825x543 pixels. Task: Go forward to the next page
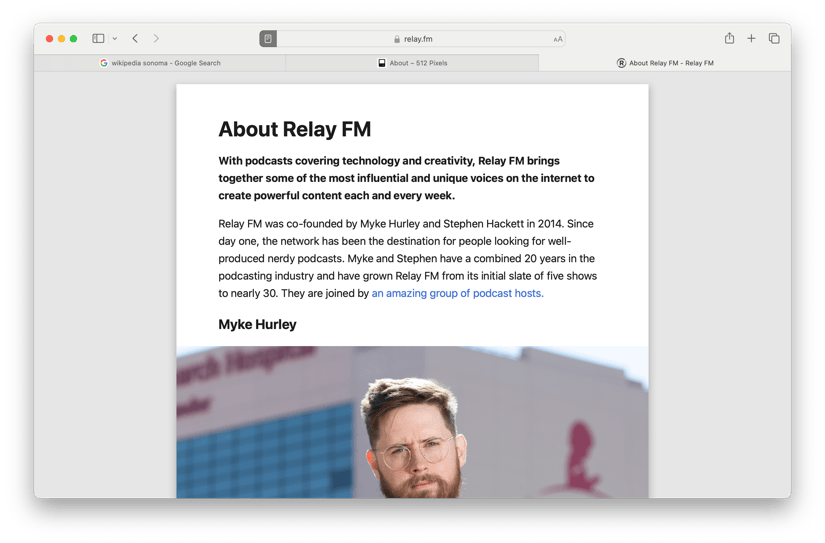point(156,38)
